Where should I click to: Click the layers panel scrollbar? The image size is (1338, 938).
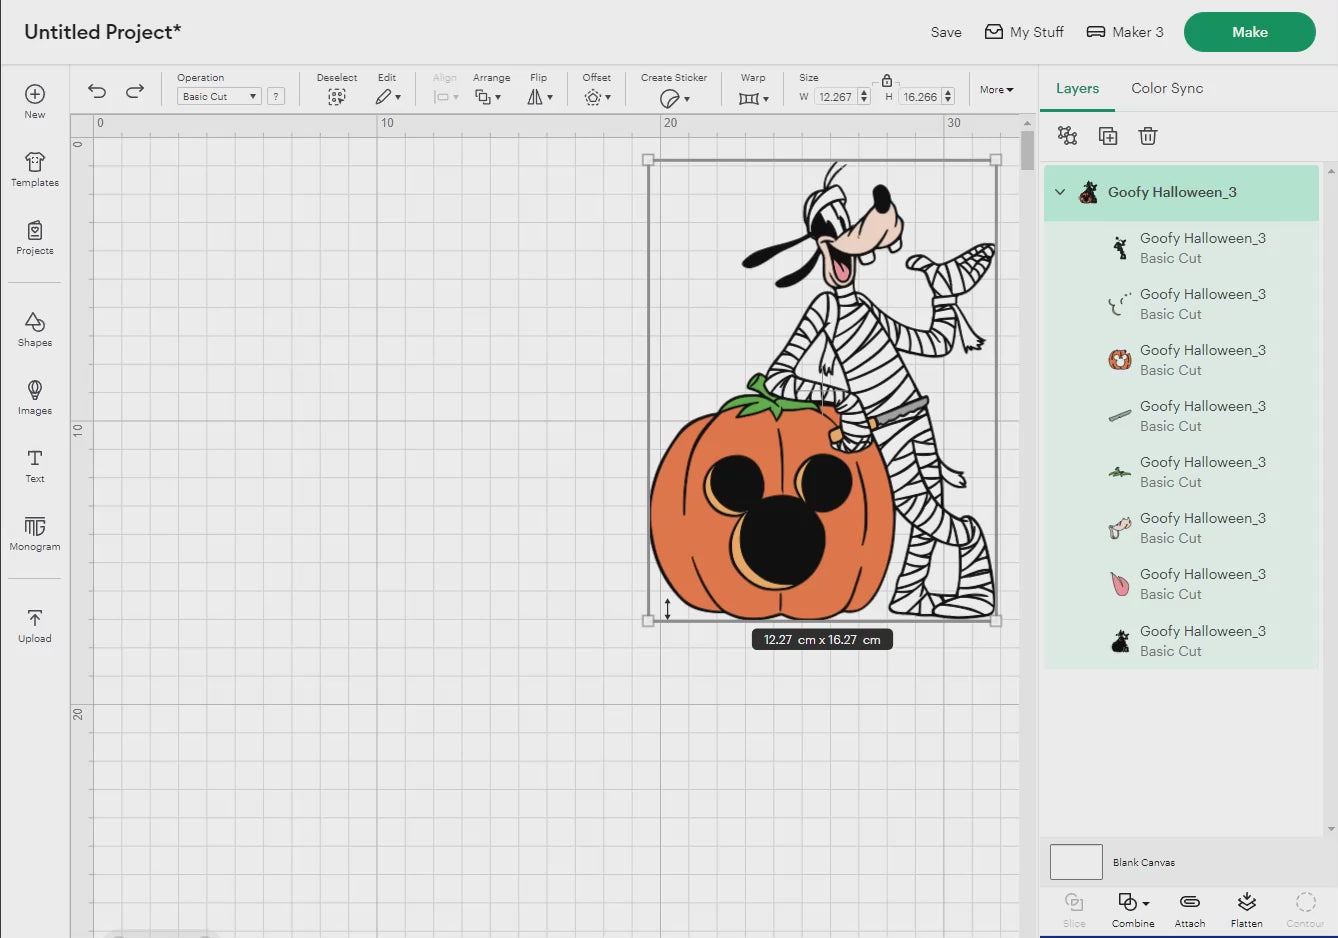(1330, 500)
